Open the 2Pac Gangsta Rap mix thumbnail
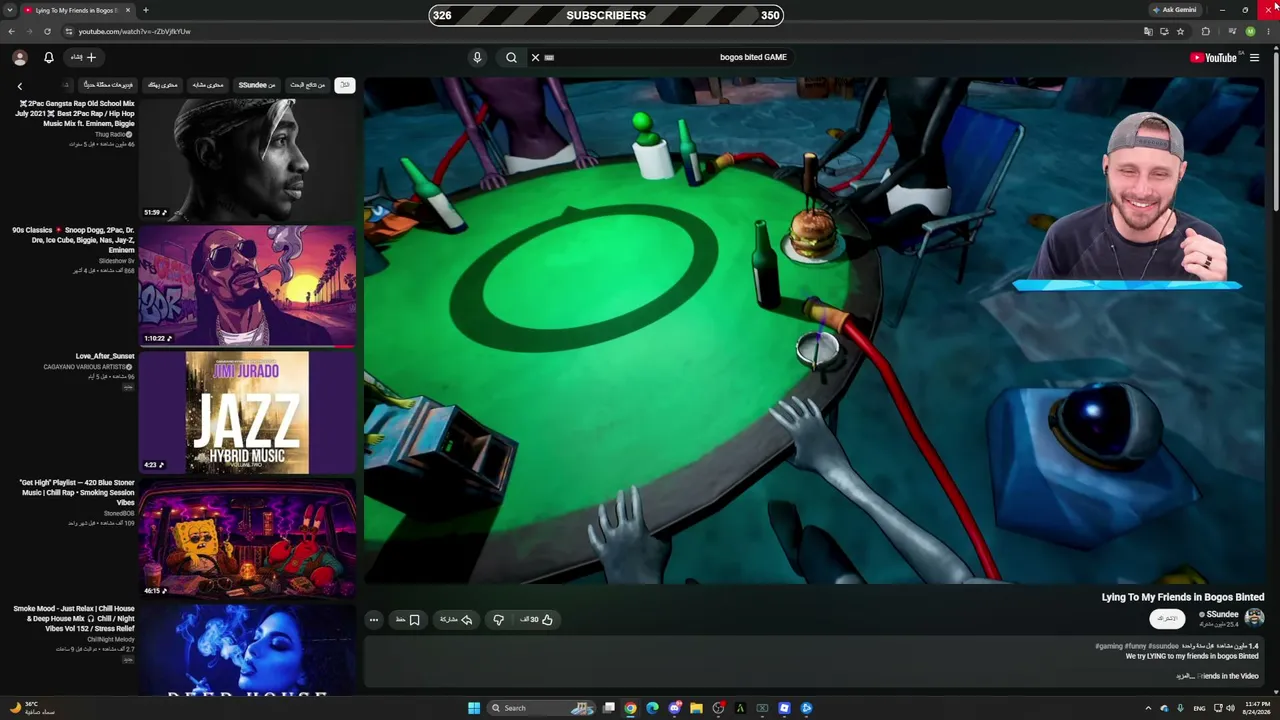This screenshot has width=1280, height=720. pos(247,159)
